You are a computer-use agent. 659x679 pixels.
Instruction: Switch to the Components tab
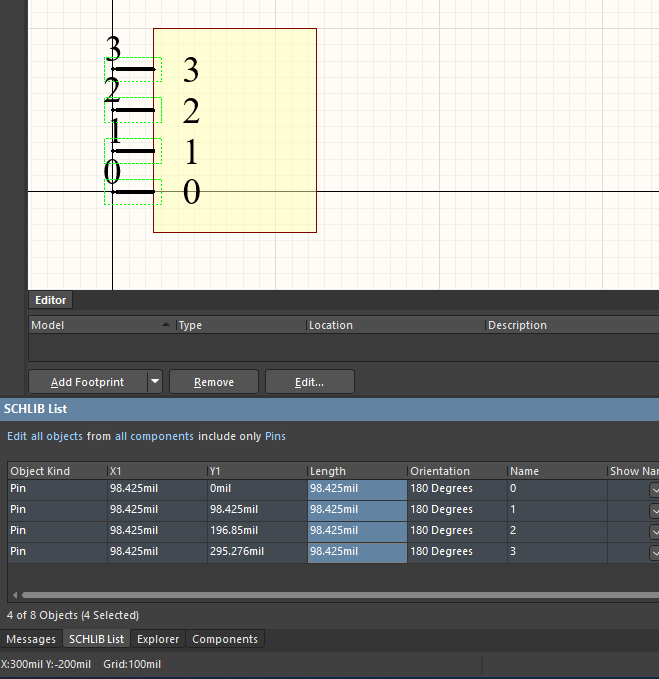[224, 639]
